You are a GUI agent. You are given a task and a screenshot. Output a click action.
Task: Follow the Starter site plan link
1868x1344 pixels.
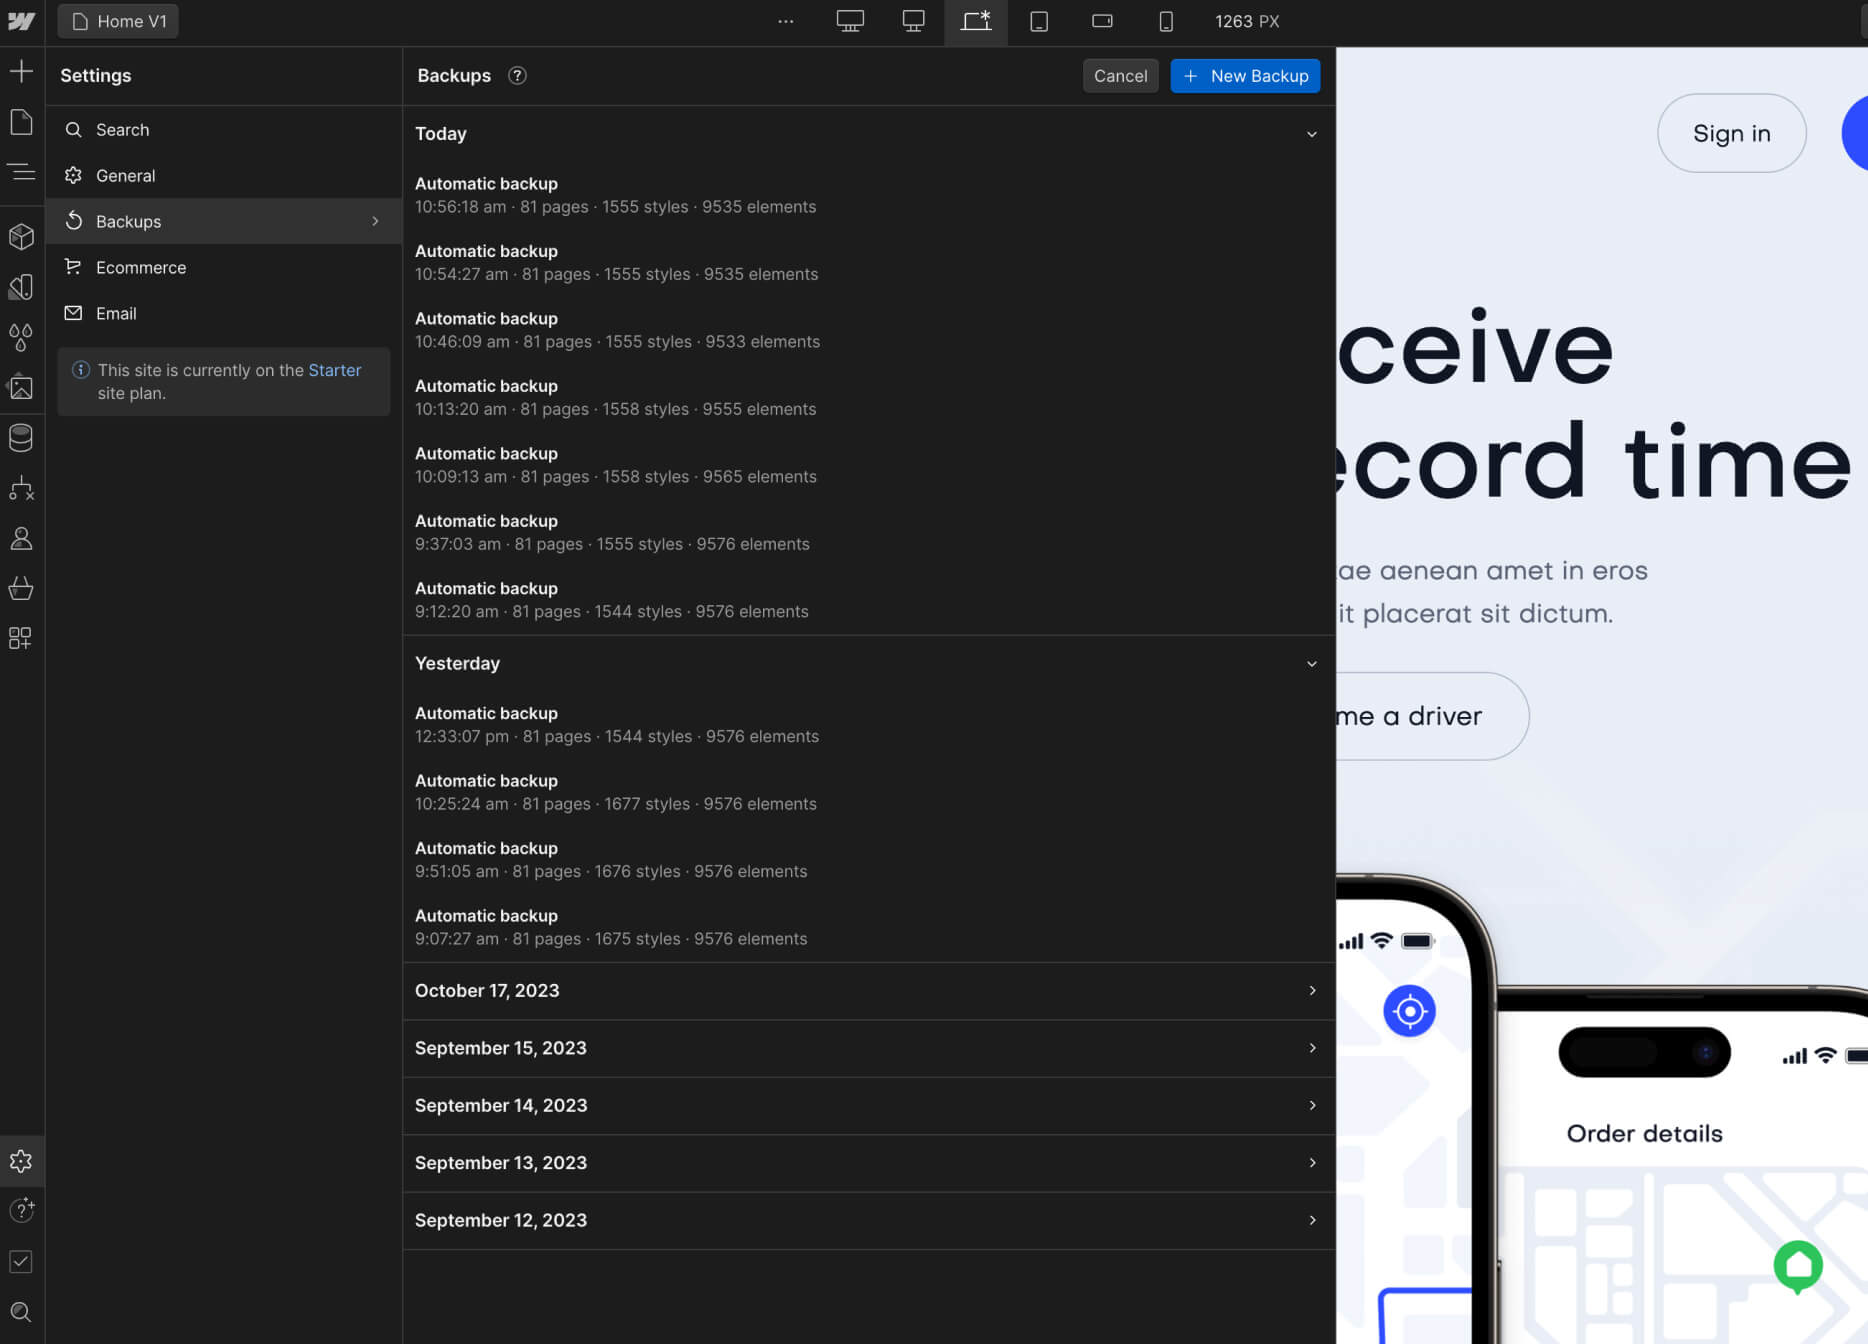[334, 370]
